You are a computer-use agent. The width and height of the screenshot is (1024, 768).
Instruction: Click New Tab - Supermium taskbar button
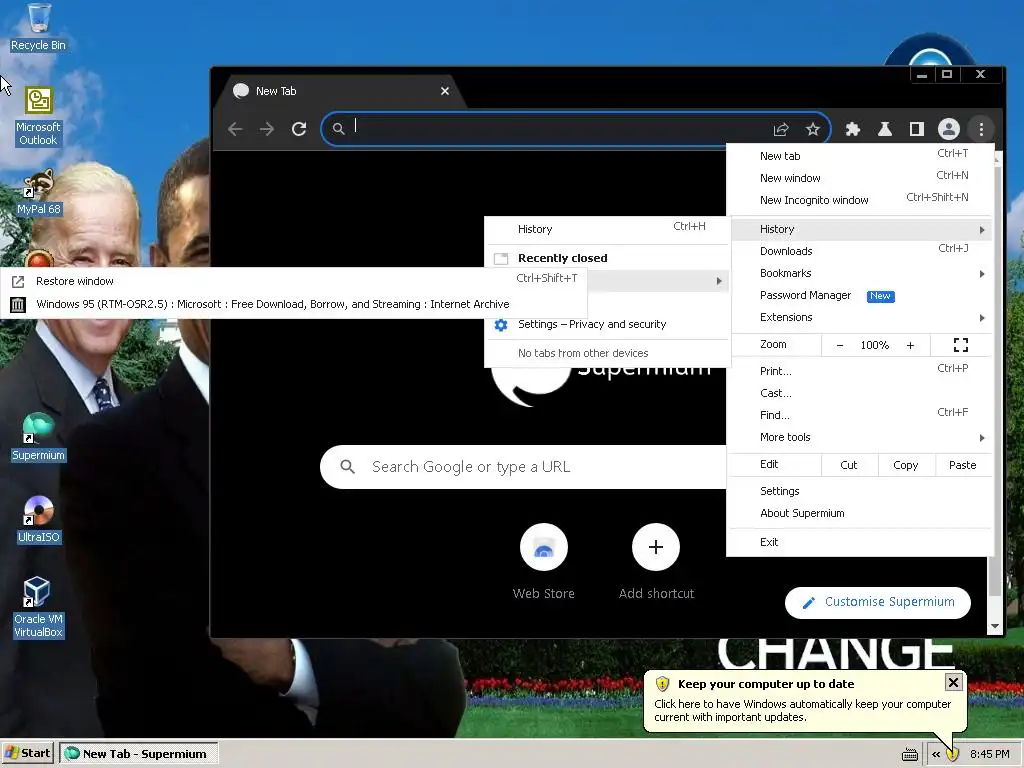point(138,754)
